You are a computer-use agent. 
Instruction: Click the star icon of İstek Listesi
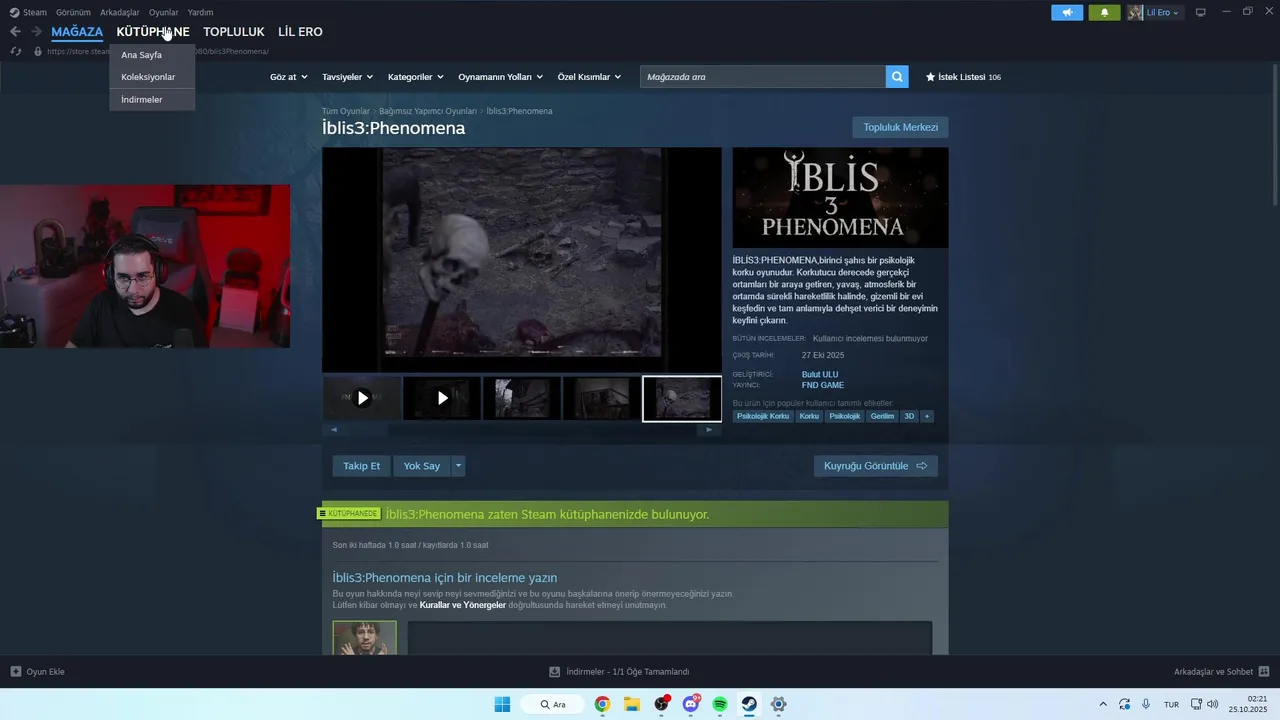coord(930,77)
